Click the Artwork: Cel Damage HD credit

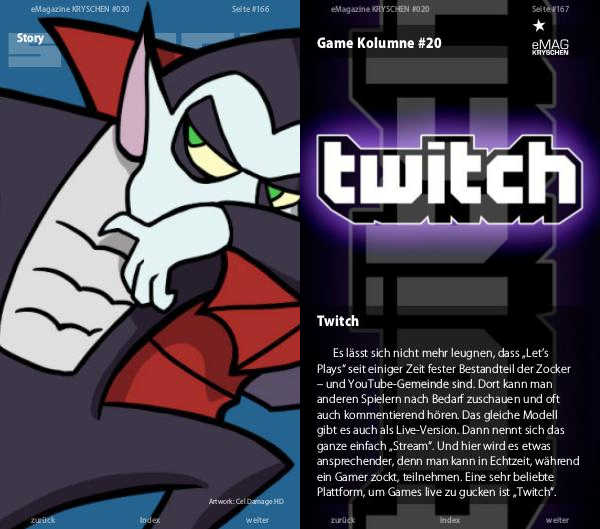[246, 501]
